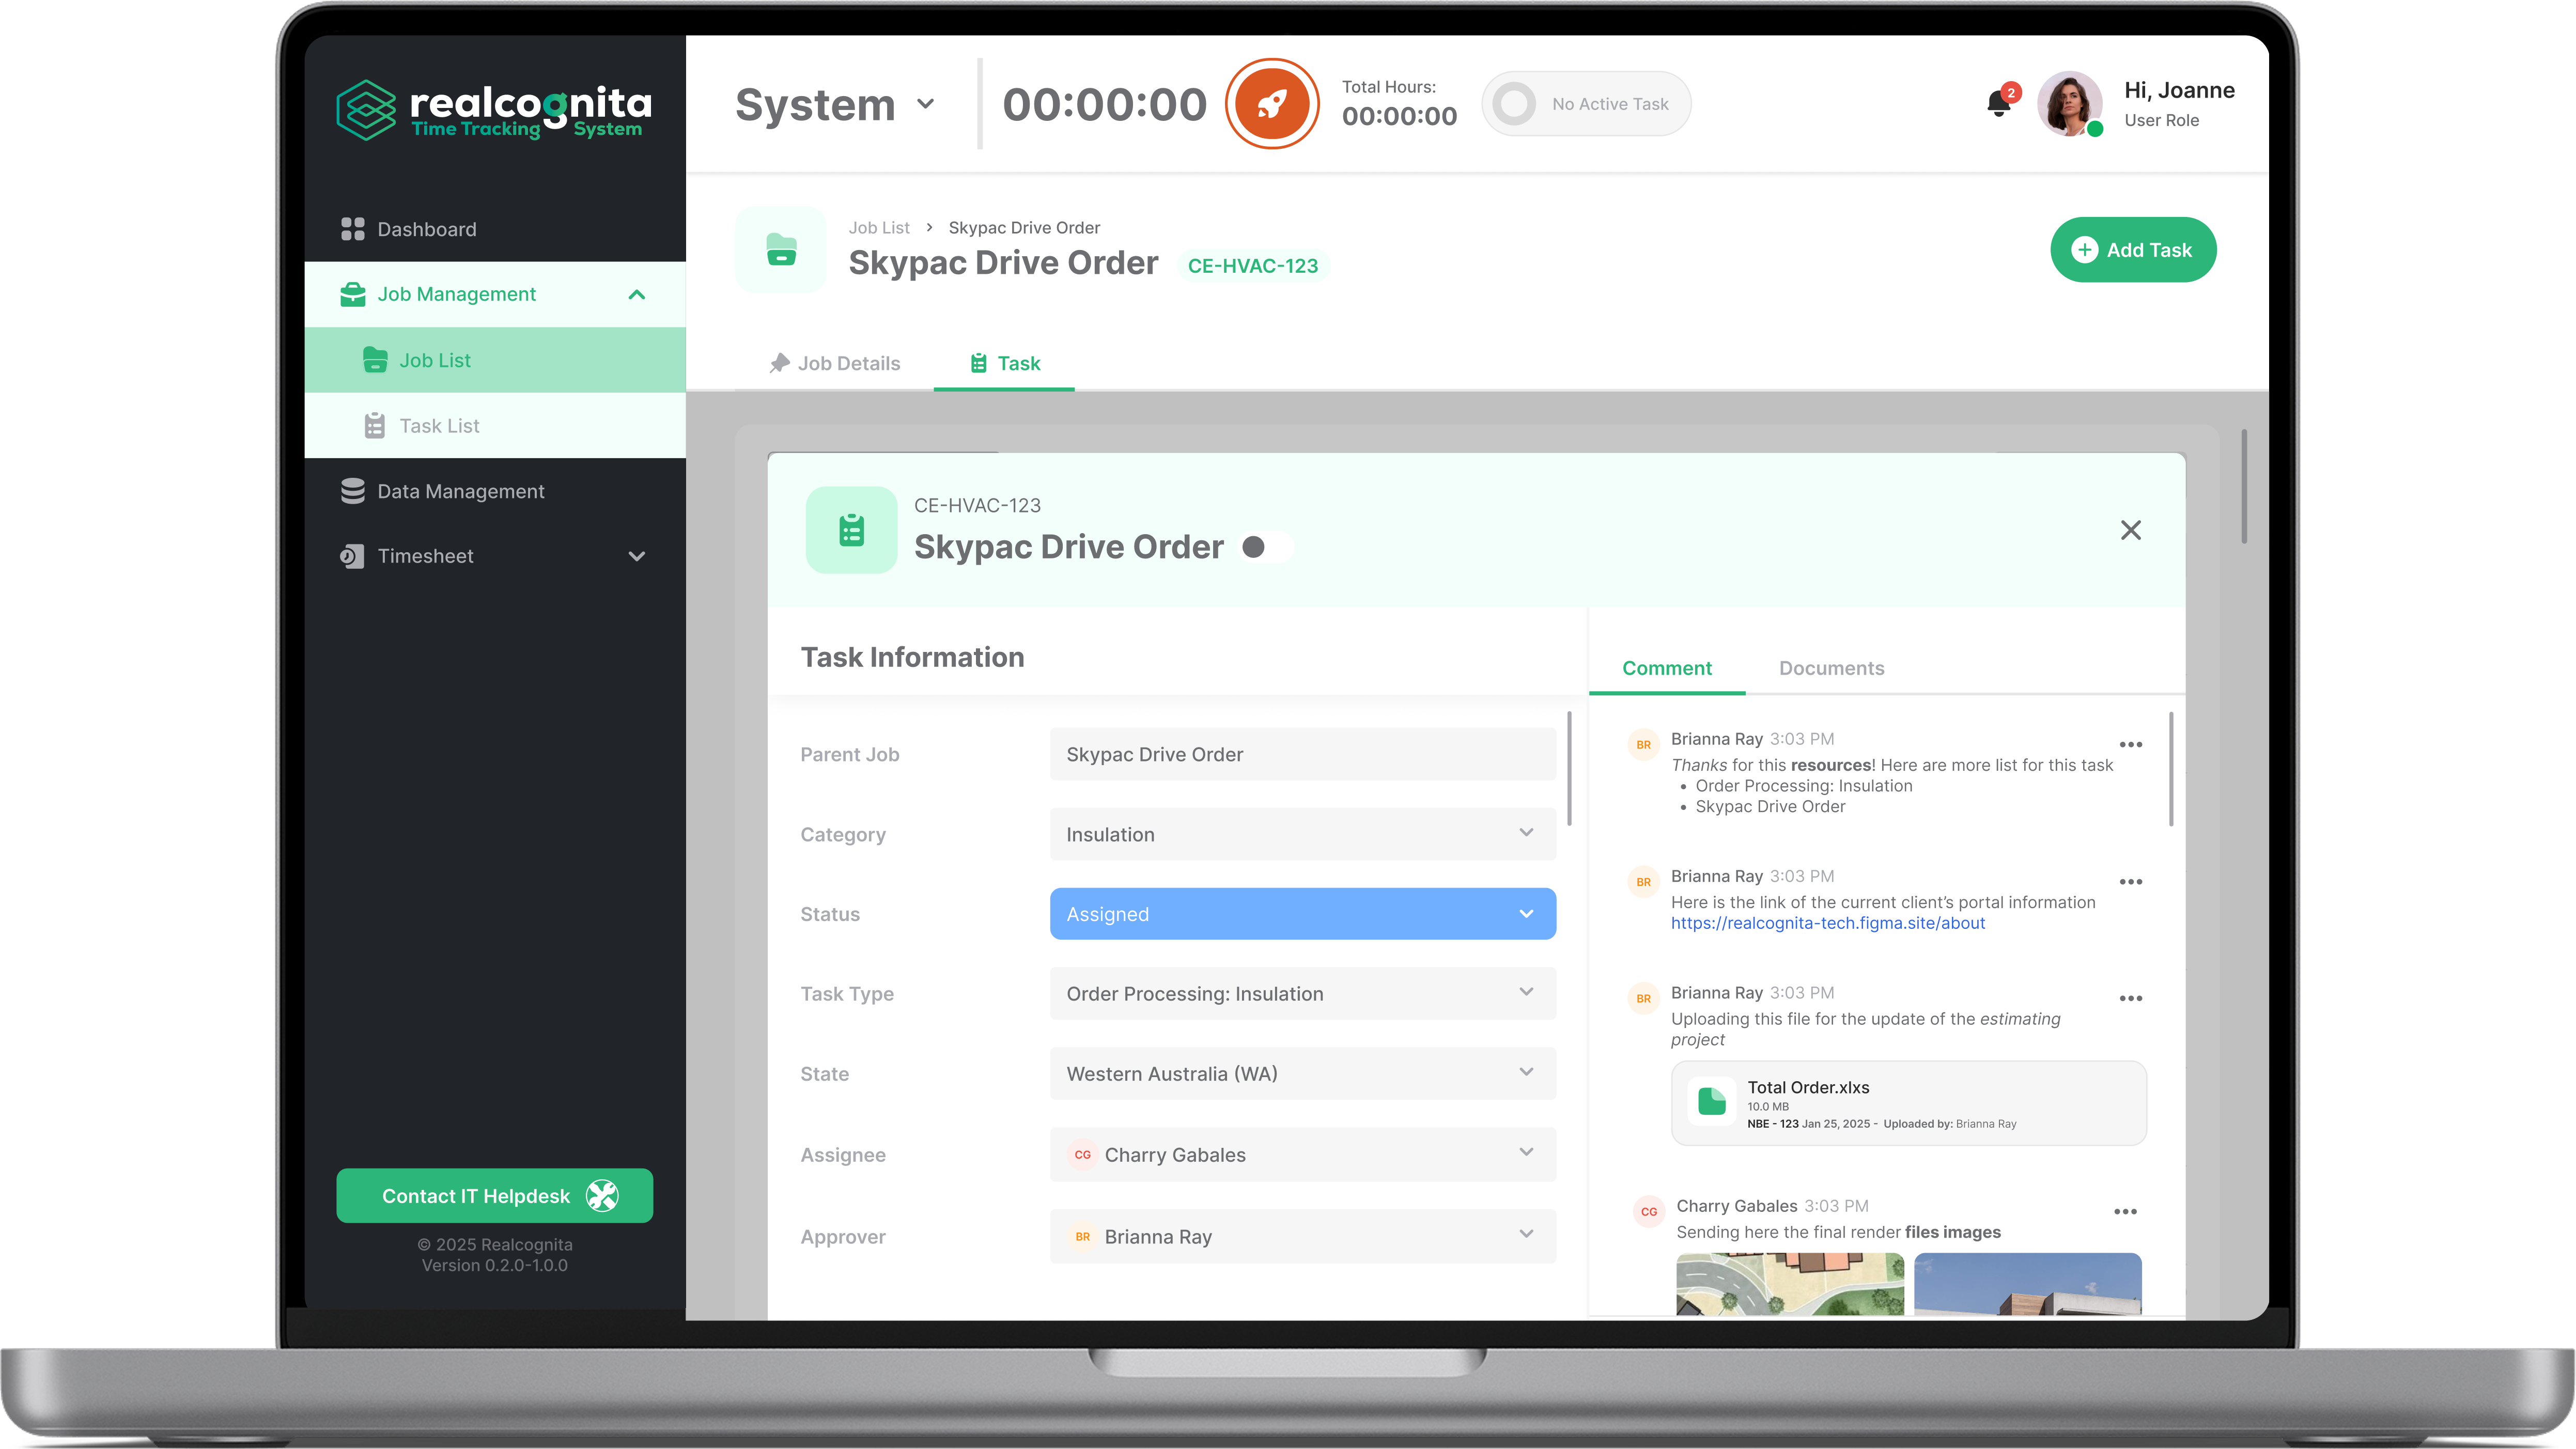This screenshot has width=2576, height=1449.
Task: Click the Parent Job field
Action: pyautogui.click(x=1303, y=755)
